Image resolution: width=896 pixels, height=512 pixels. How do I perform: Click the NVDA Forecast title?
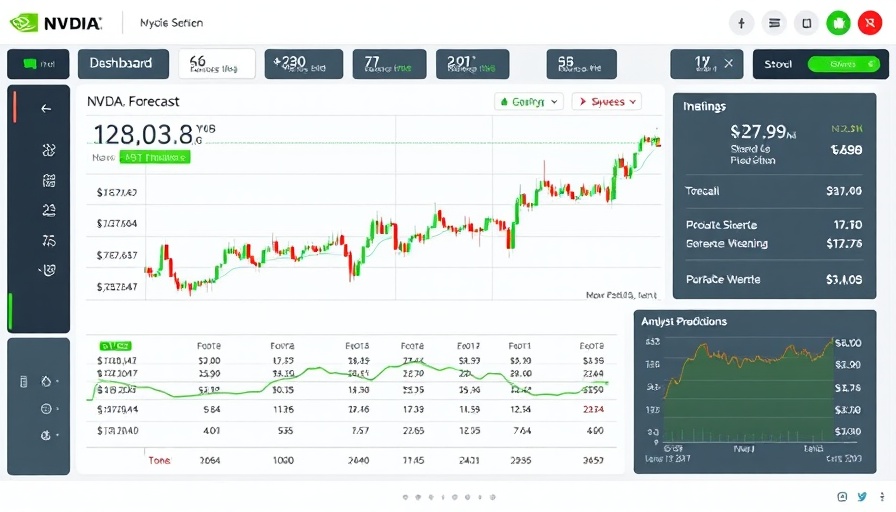coord(133,101)
